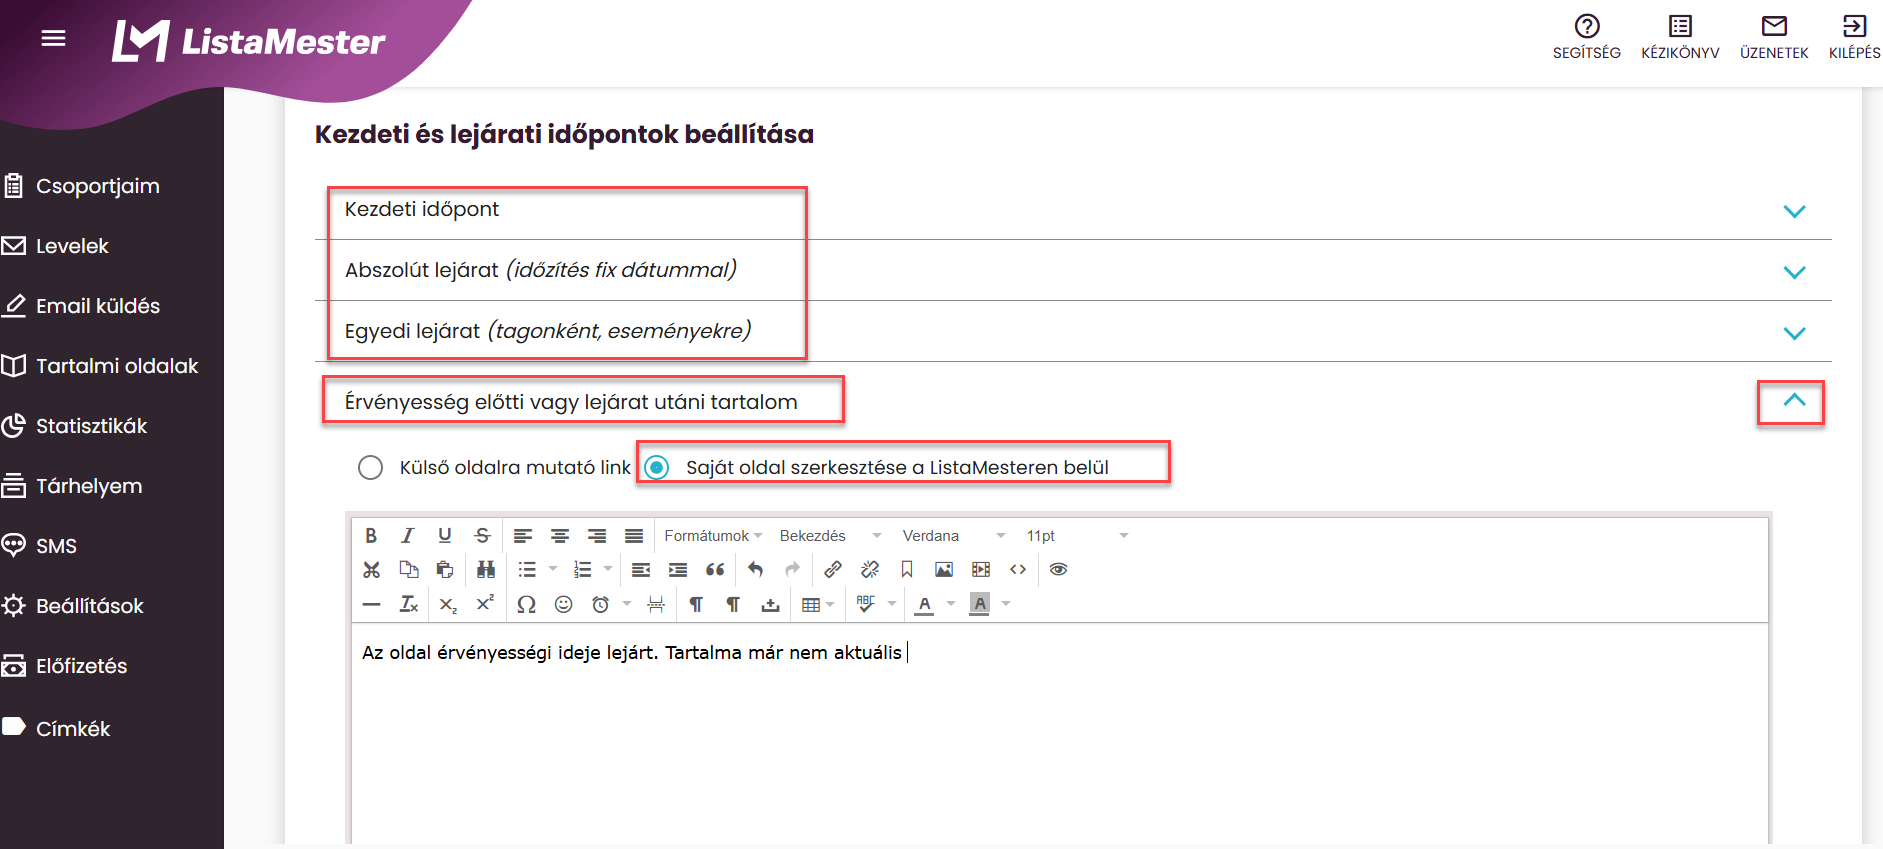Open Csoportjaim in the sidebar

98,186
